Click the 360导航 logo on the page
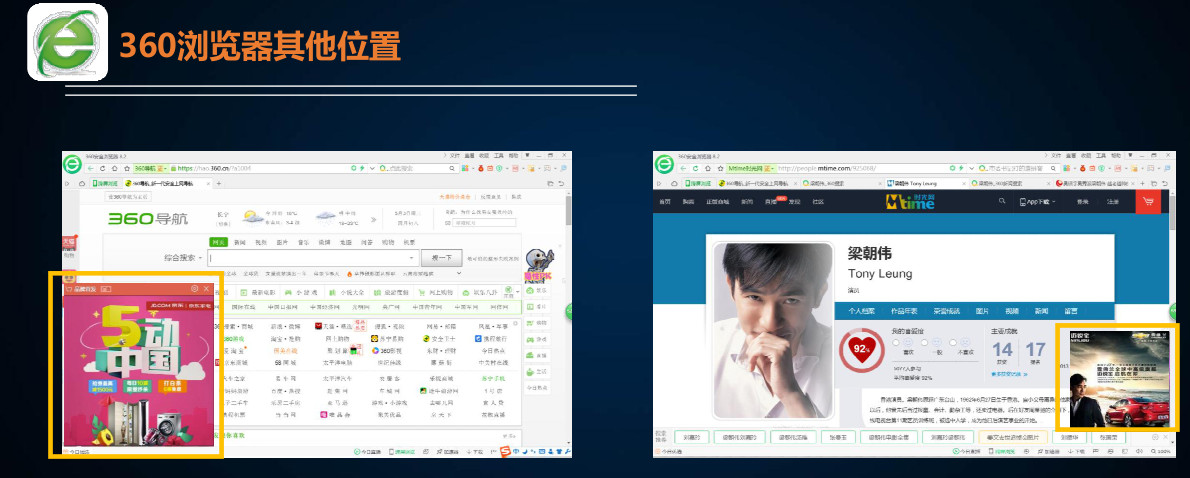 point(148,219)
